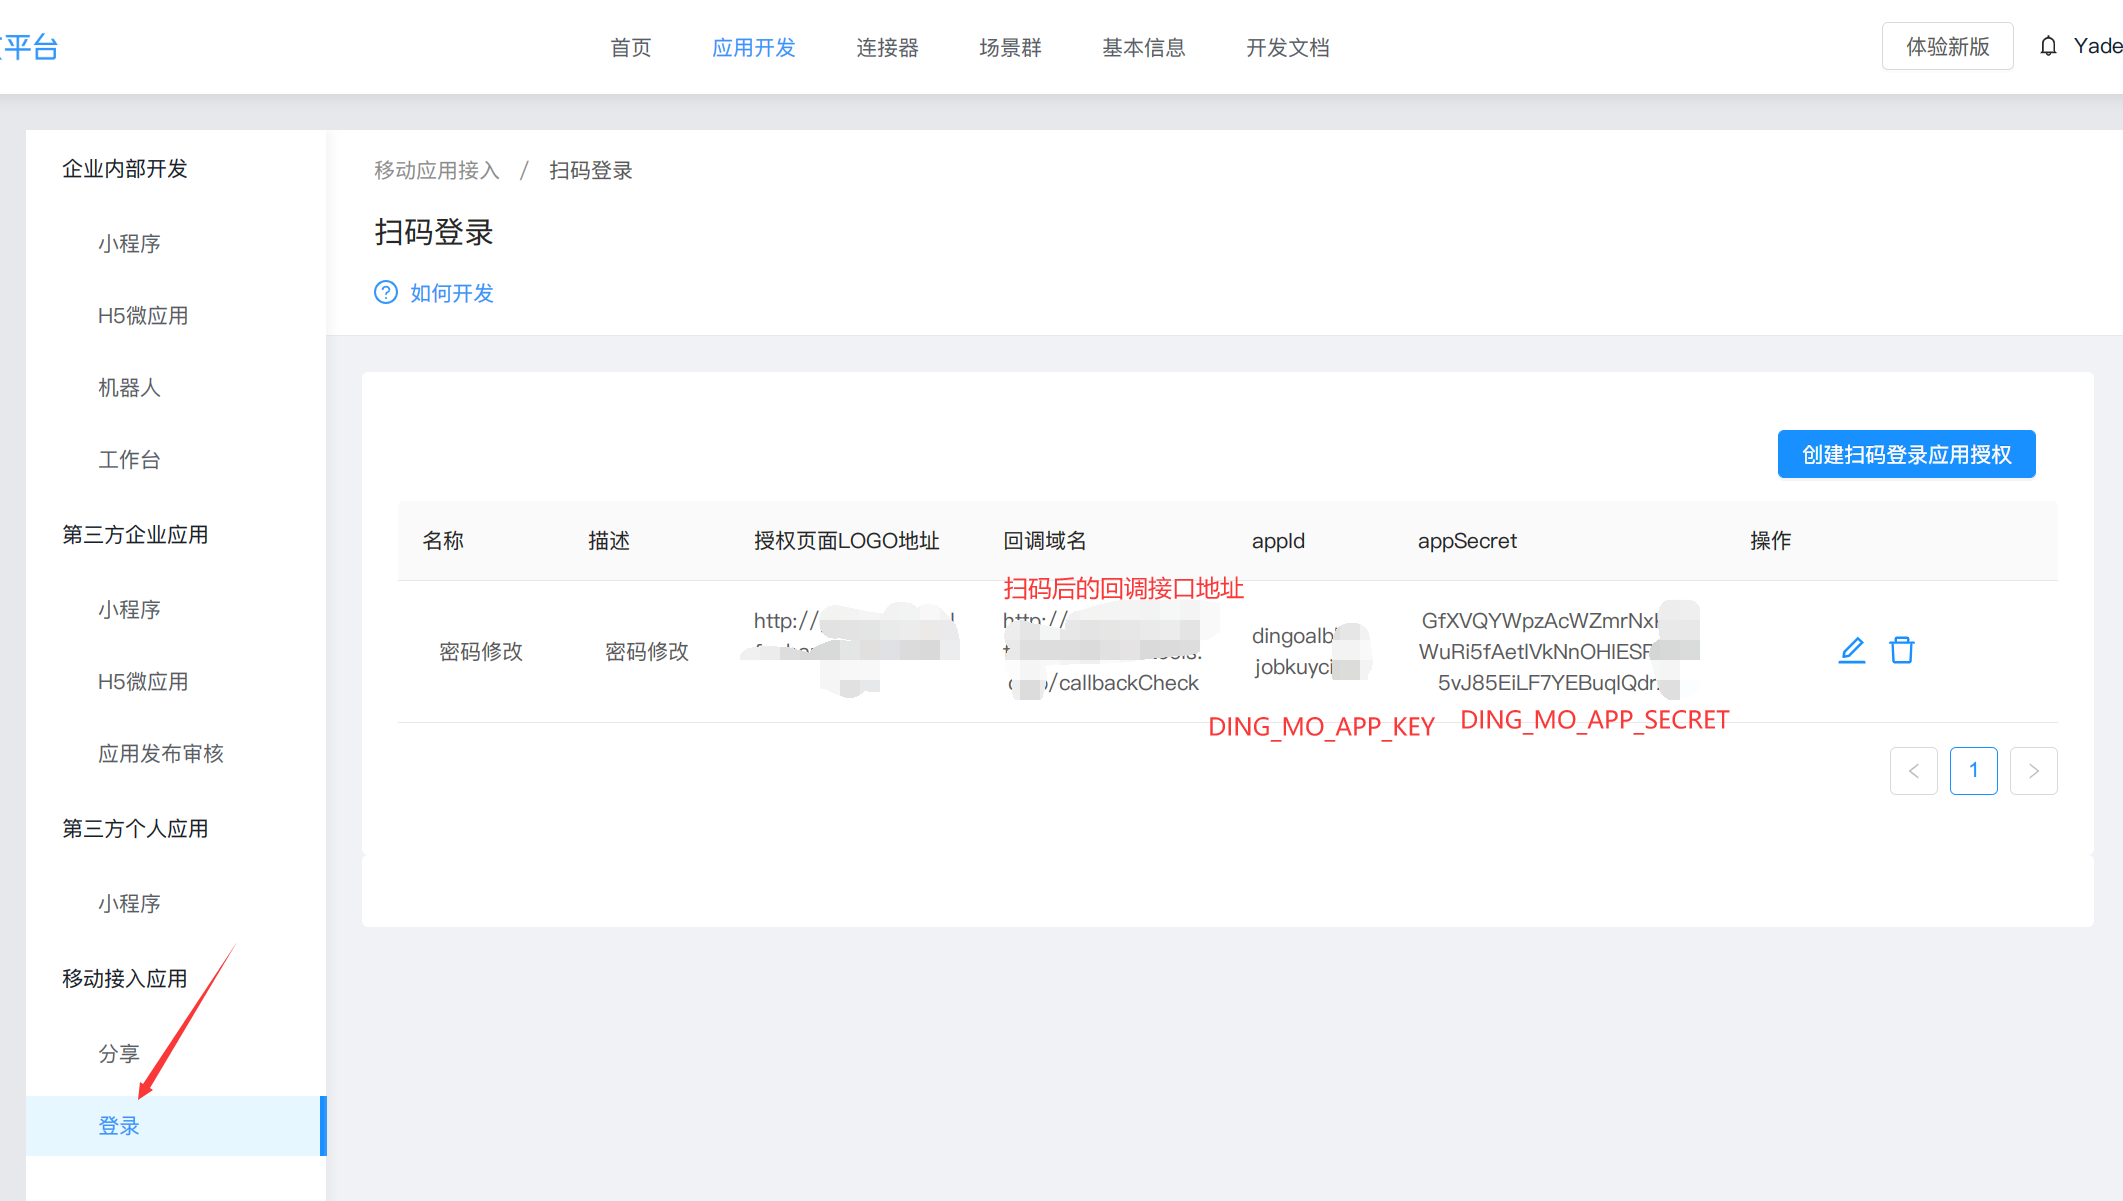Open 首页 in top navigation
This screenshot has width=2123, height=1201.
(x=630, y=48)
